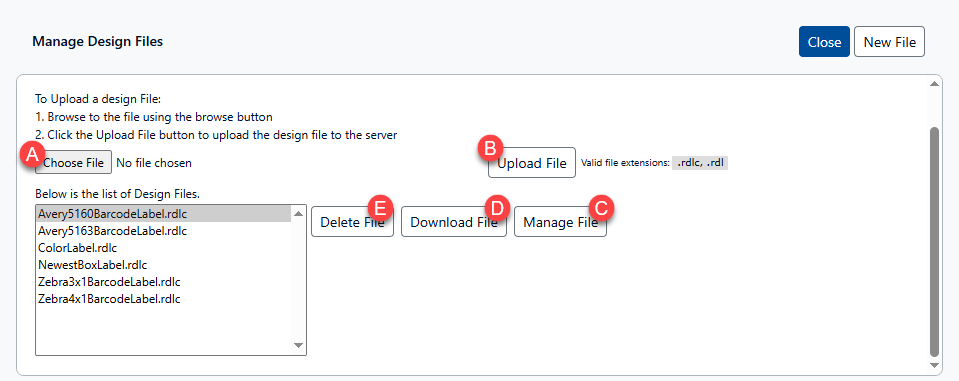Click the Upload File button
This screenshot has width=959, height=381.
pos(531,163)
